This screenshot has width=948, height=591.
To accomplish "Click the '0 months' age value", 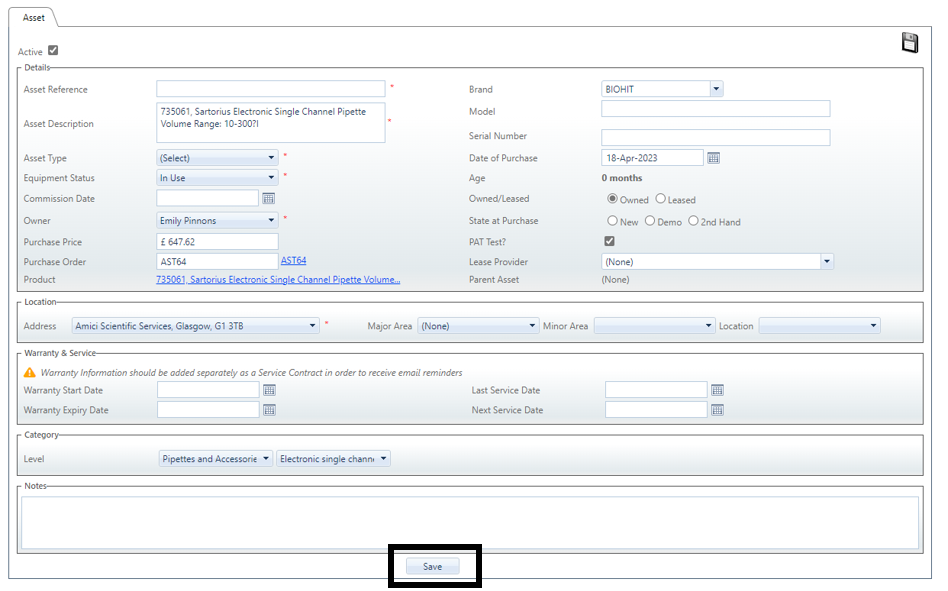I will tap(622, 178).
